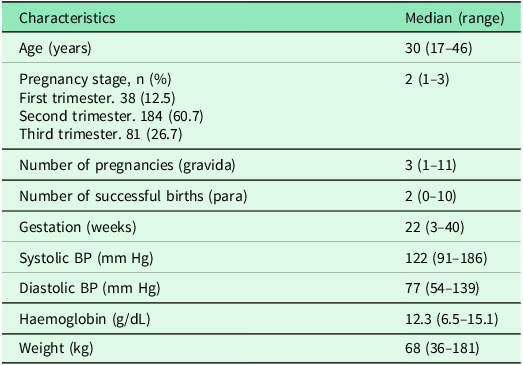Screen dimensions: 523x365
Task: Select the Age (years) row label
Action: 55,48
